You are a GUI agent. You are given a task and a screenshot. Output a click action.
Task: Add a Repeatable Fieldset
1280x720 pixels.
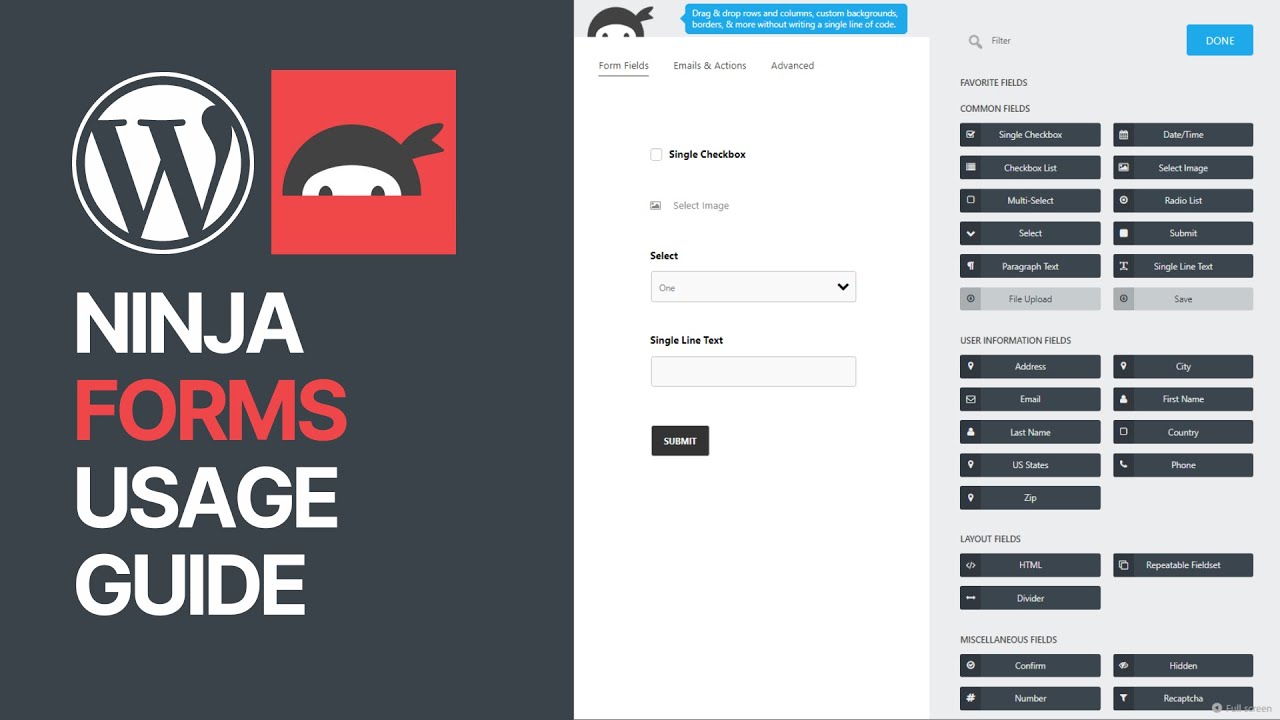point(1183,565)
